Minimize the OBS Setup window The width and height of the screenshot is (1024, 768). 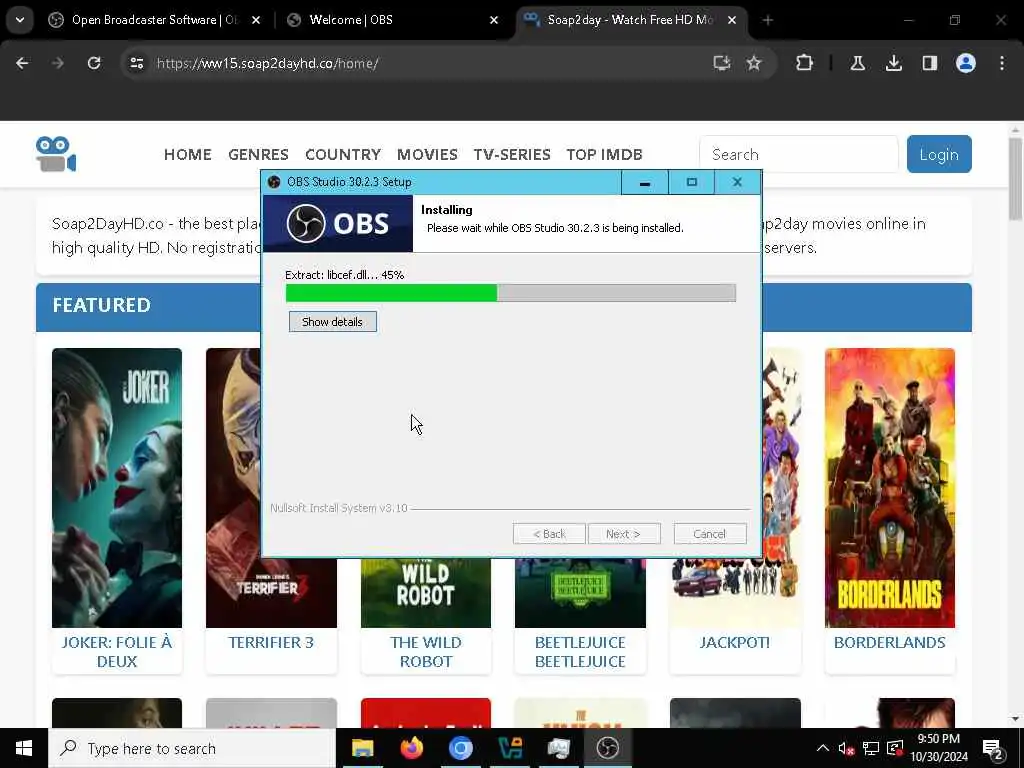click(645, 182)
